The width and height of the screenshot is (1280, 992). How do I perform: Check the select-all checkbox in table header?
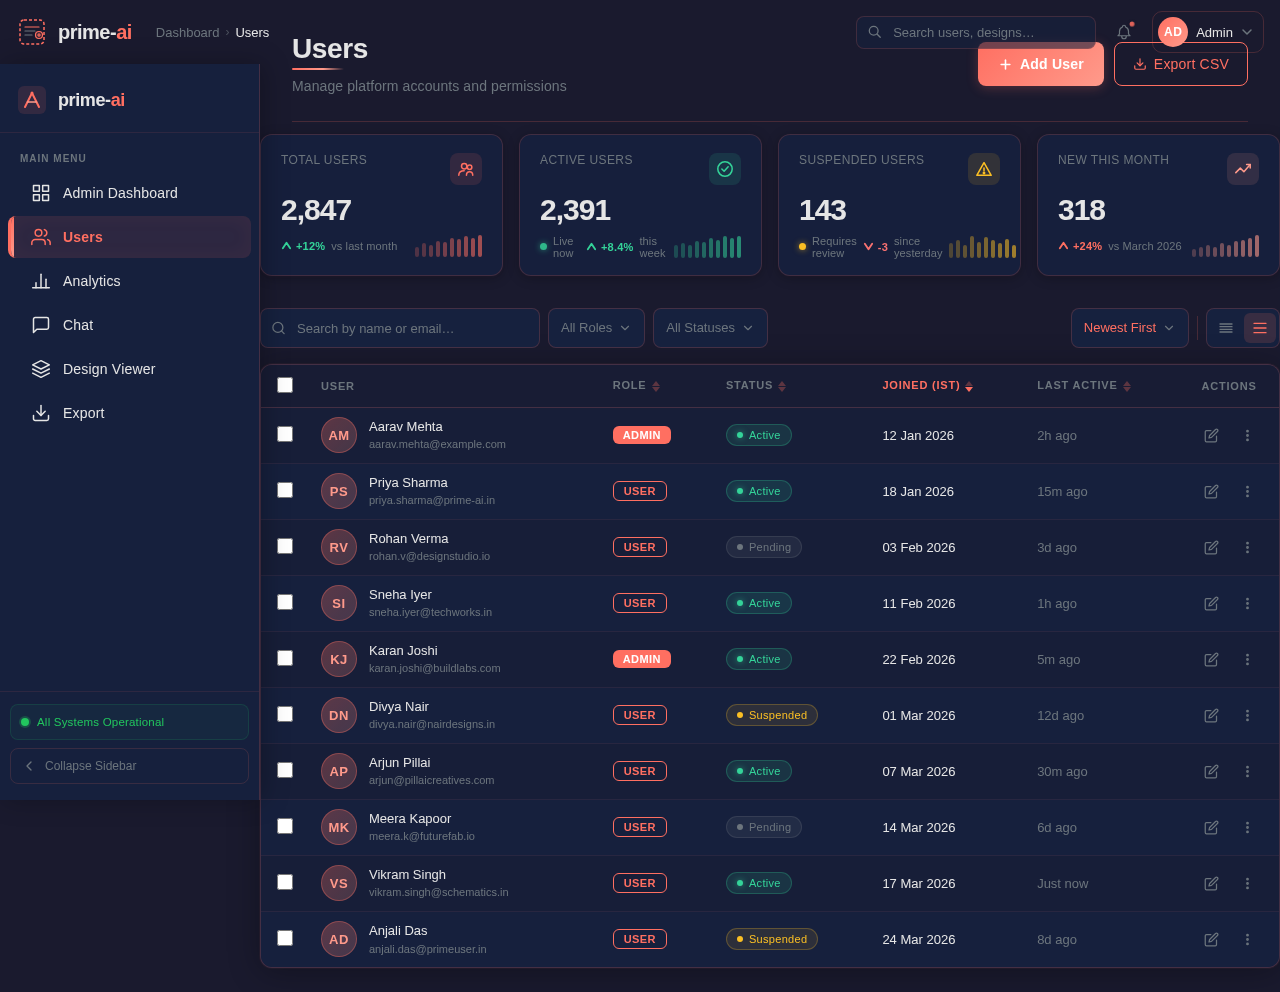[285, 384]
